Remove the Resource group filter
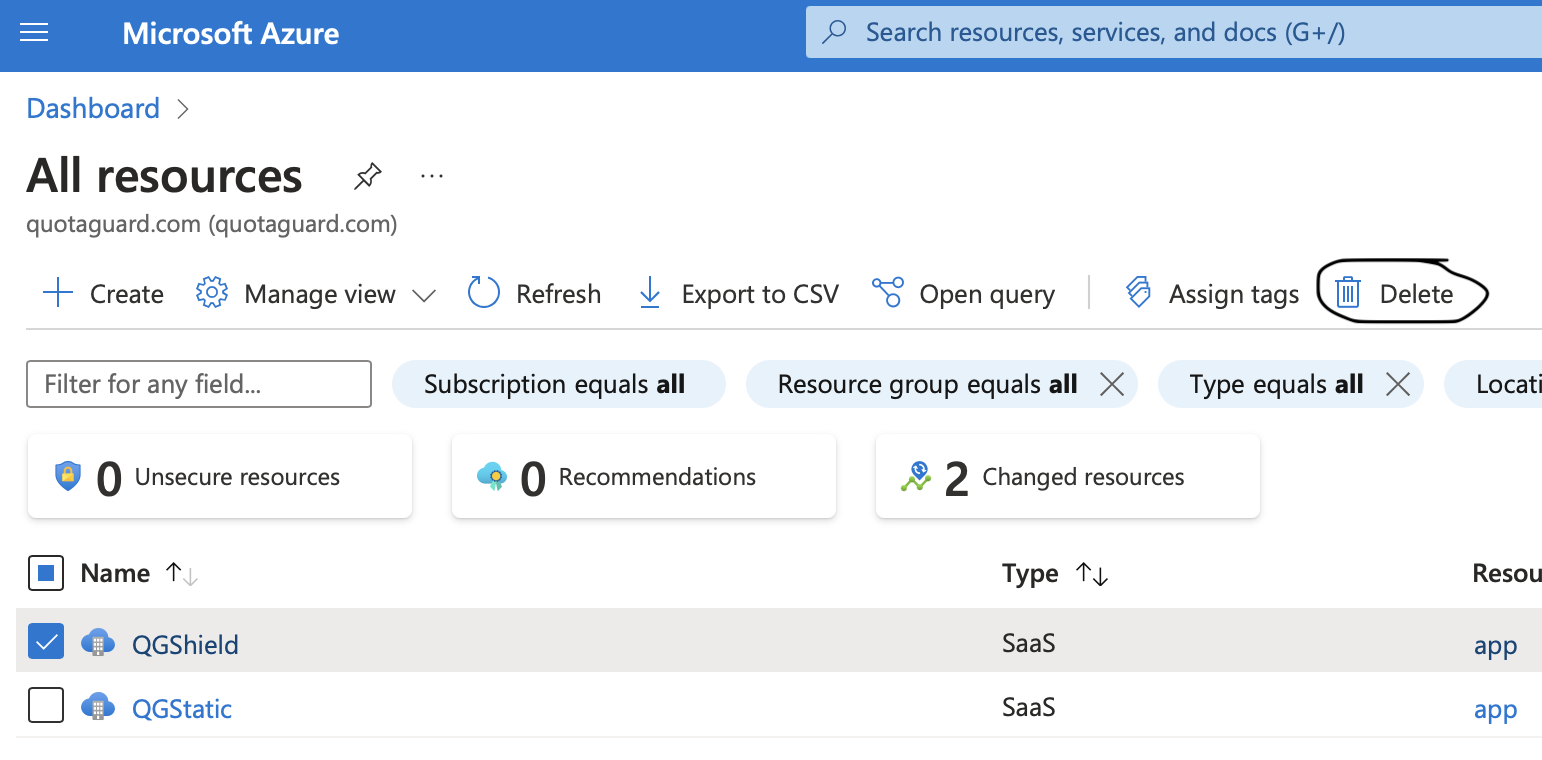The height and width of the screenshot is (760, 1542). click(1112, 385)
